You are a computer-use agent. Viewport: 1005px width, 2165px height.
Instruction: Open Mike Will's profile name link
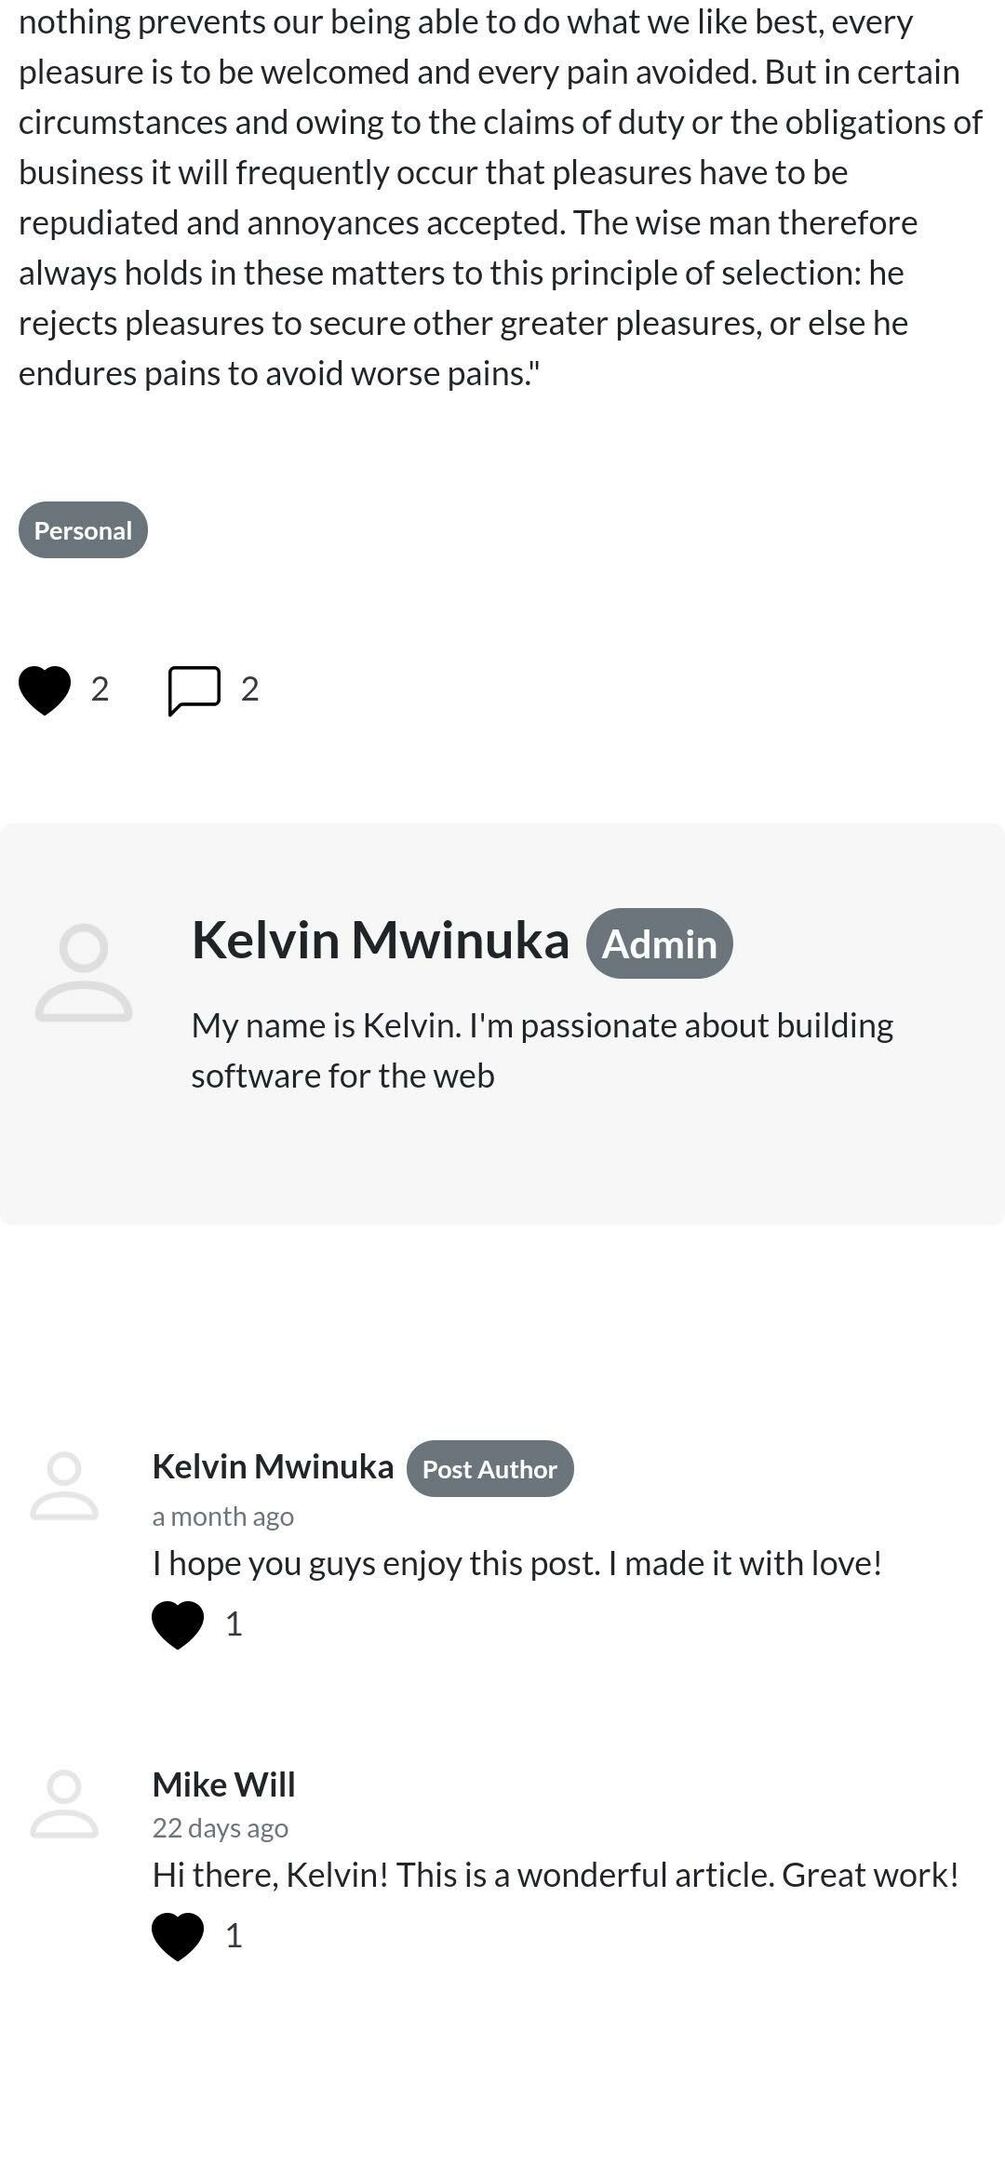click(x=224, y=1785)
